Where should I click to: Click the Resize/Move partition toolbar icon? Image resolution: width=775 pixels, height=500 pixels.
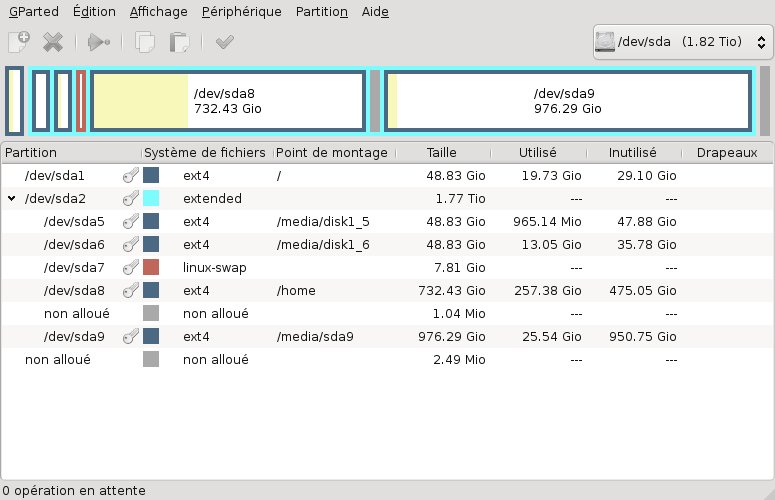click(x=99, y=42)
